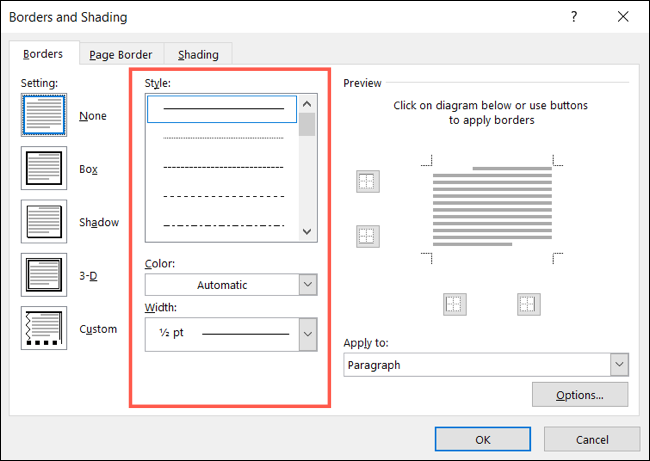
Task: Click the 3-D setting label
Action: click(88, 276)
